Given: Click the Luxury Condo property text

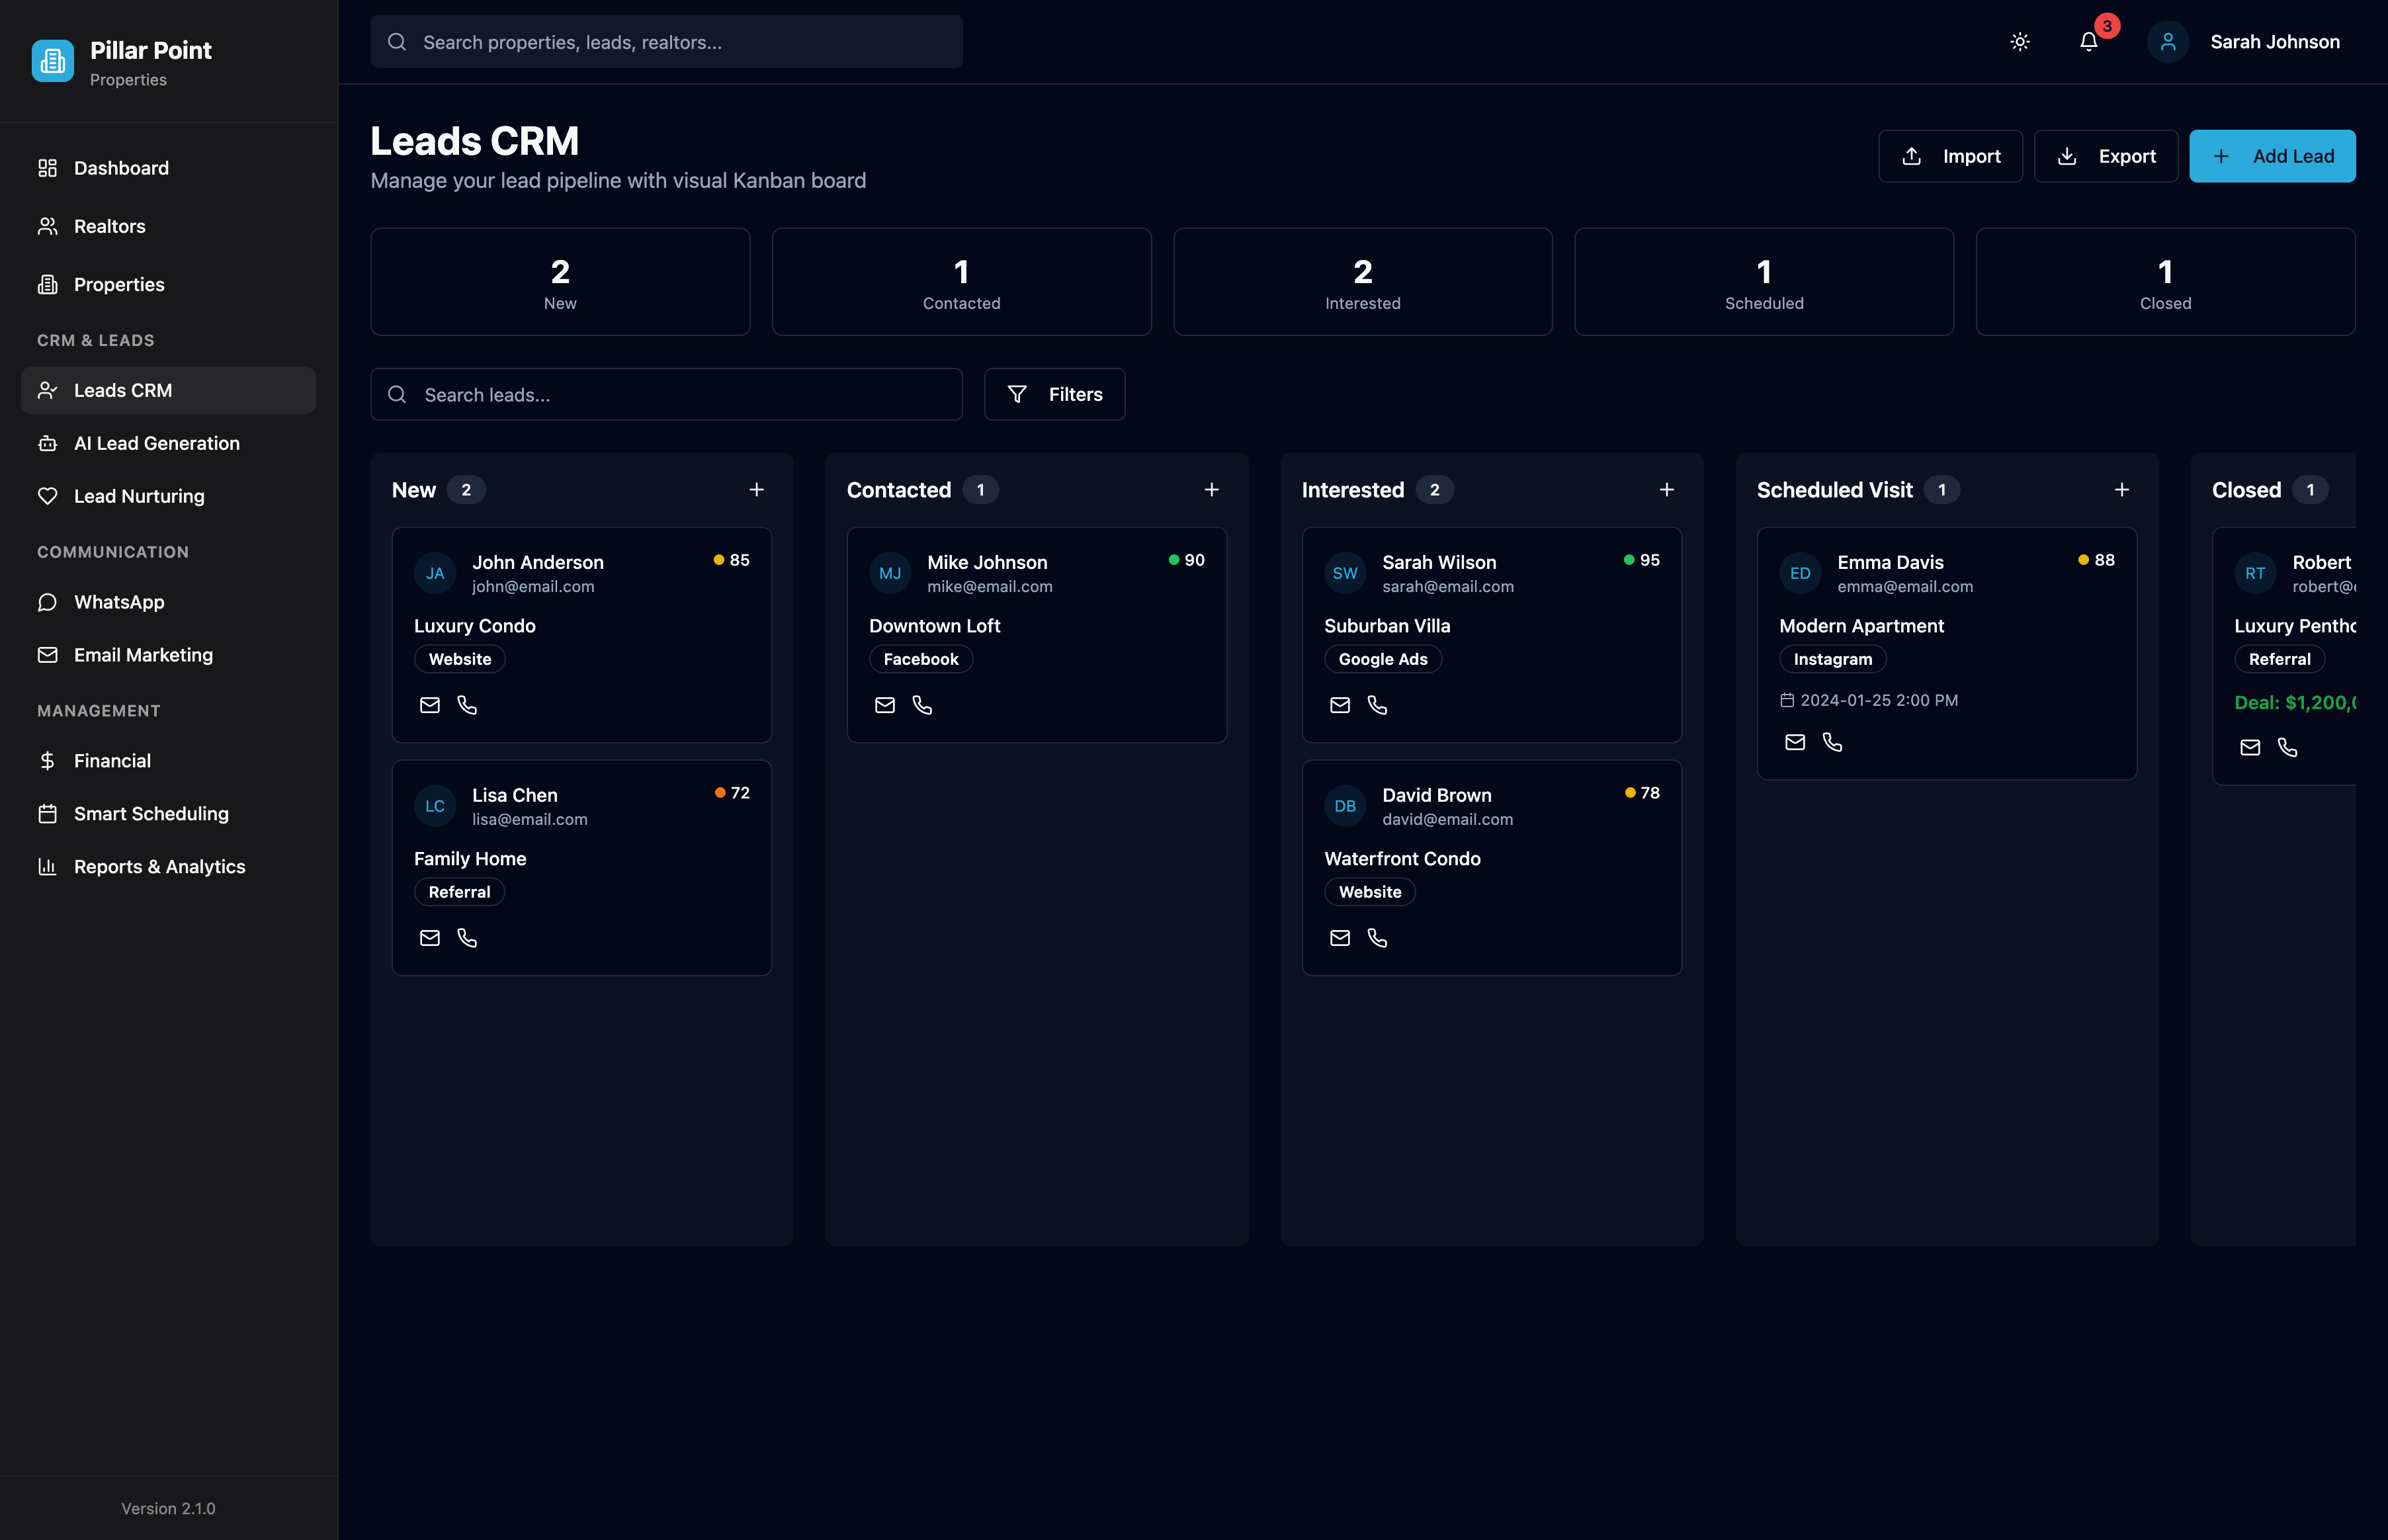Looking at the screenshot, I should click(x=475, y=626).
